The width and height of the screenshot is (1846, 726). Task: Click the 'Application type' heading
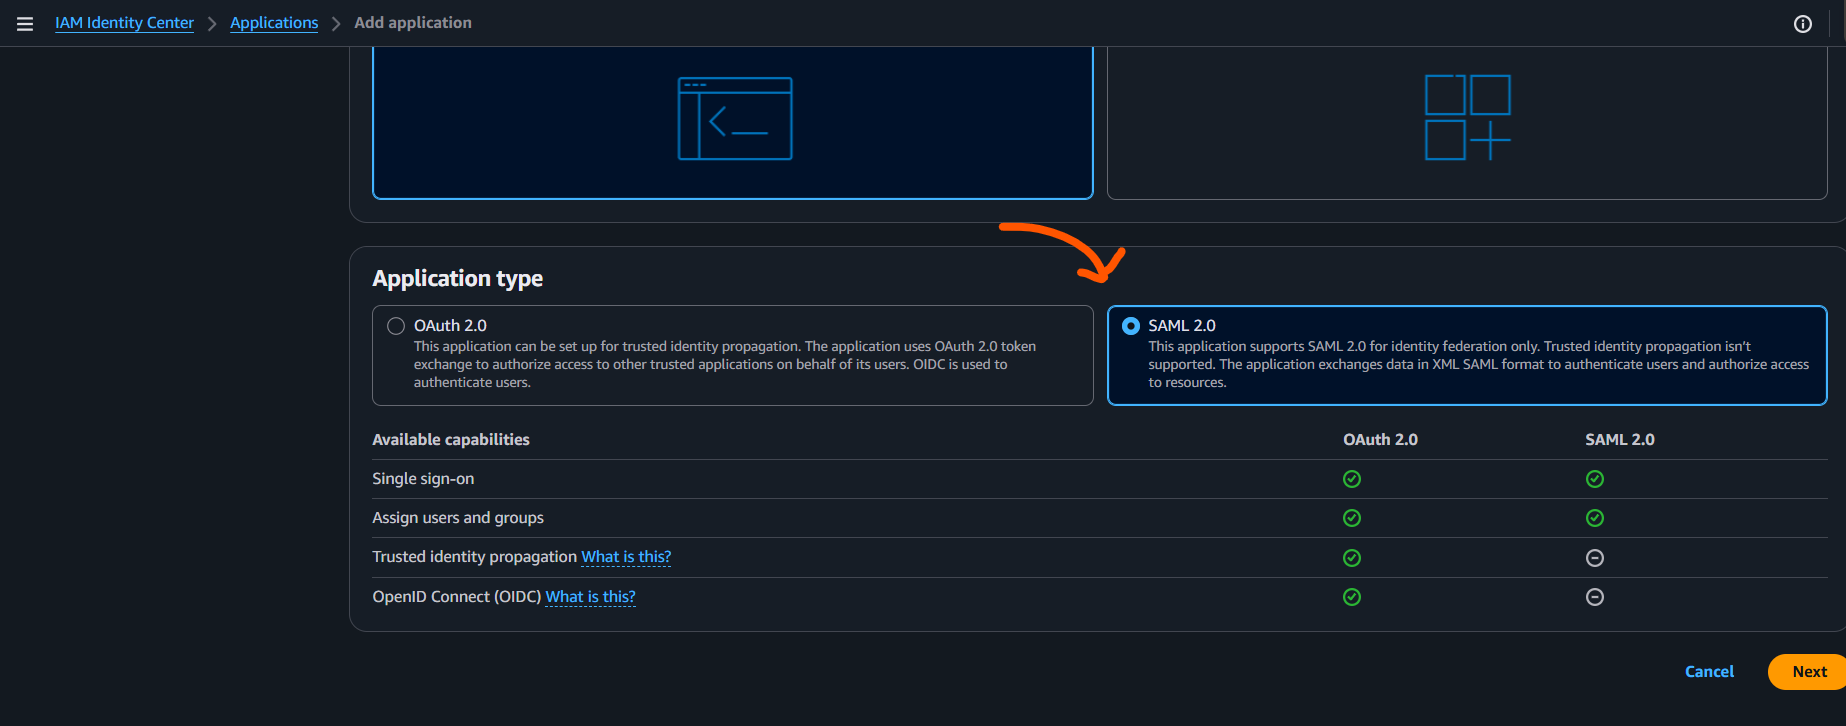[458, 278]
